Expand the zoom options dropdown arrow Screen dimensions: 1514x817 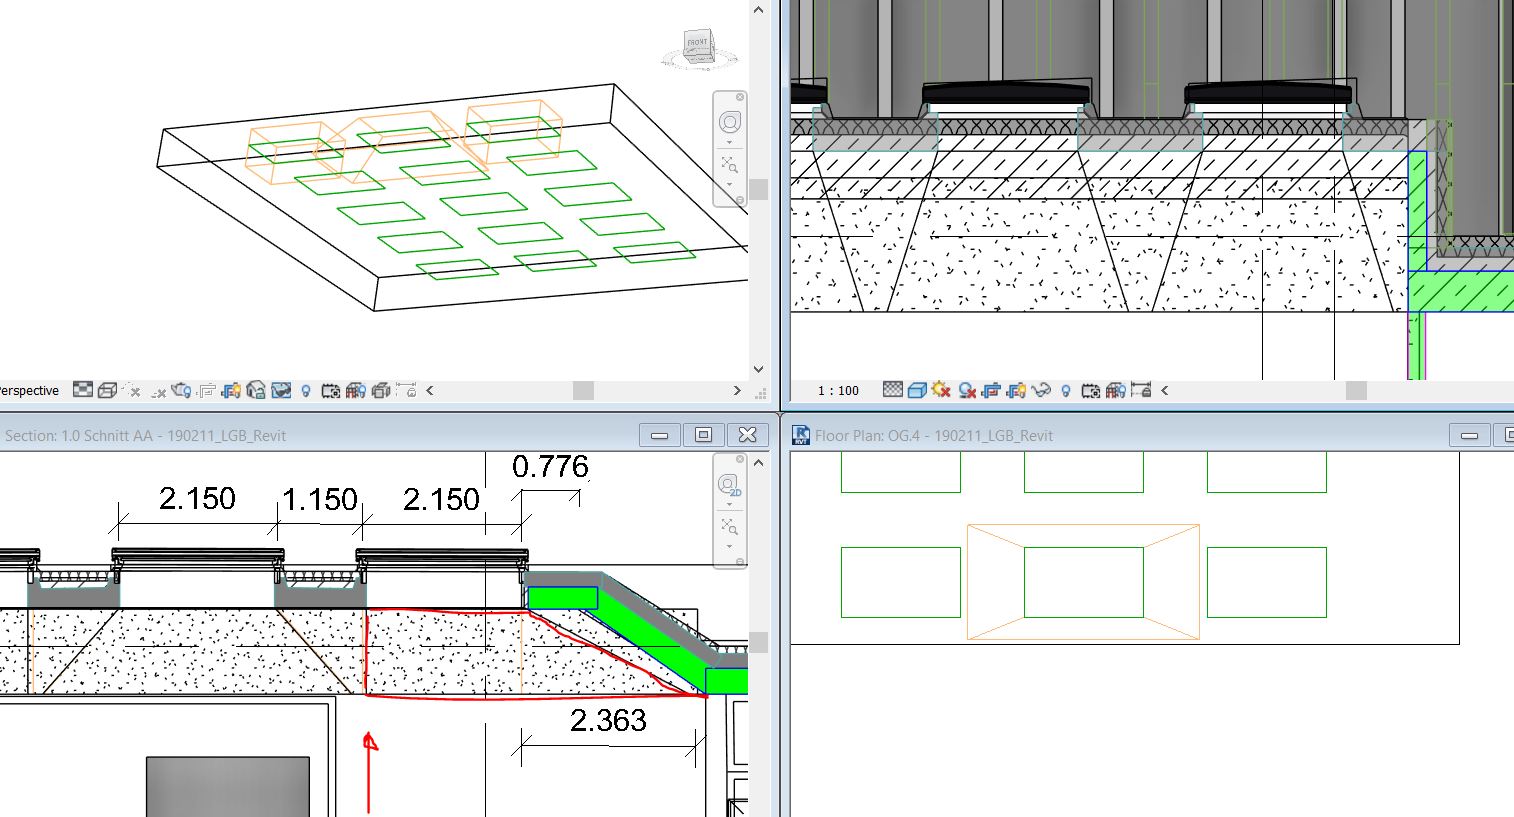pyautogui.click(x=730, y=183)
